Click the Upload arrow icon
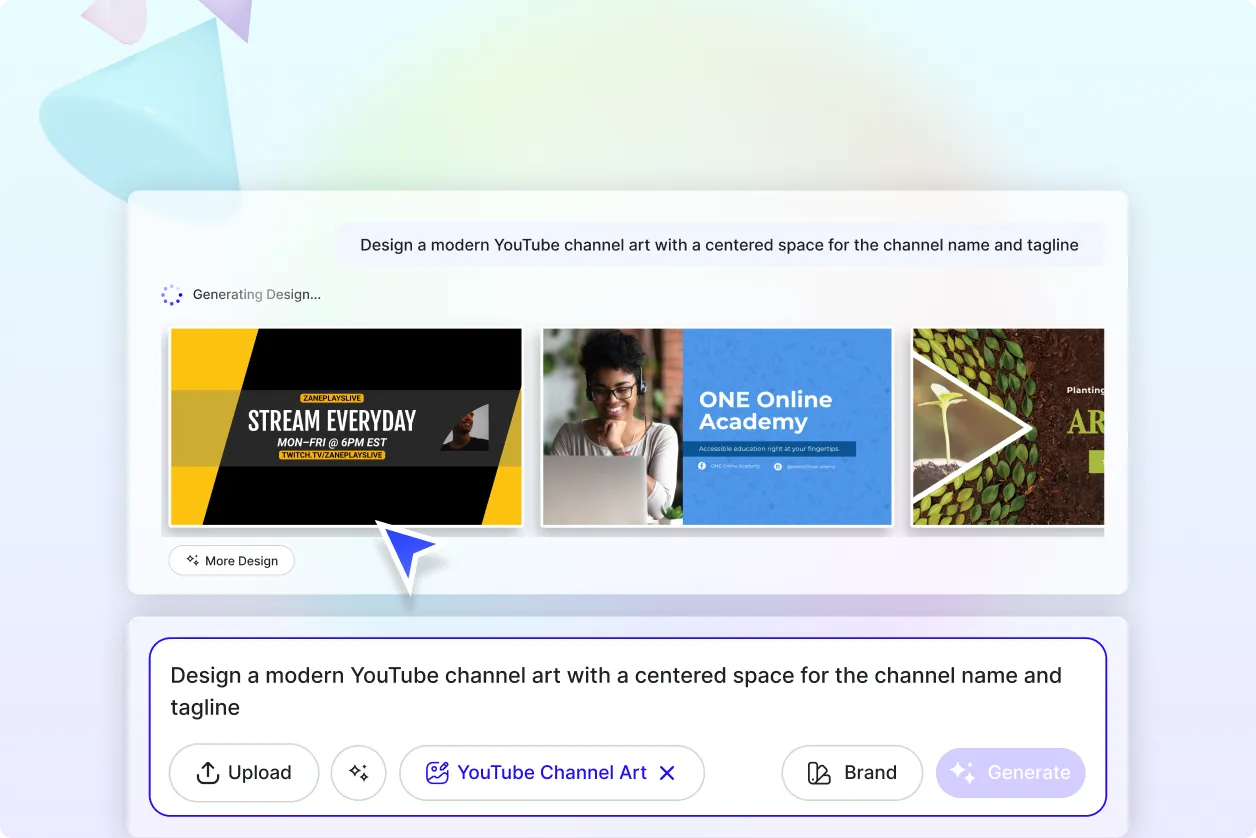 coord(206,772)
